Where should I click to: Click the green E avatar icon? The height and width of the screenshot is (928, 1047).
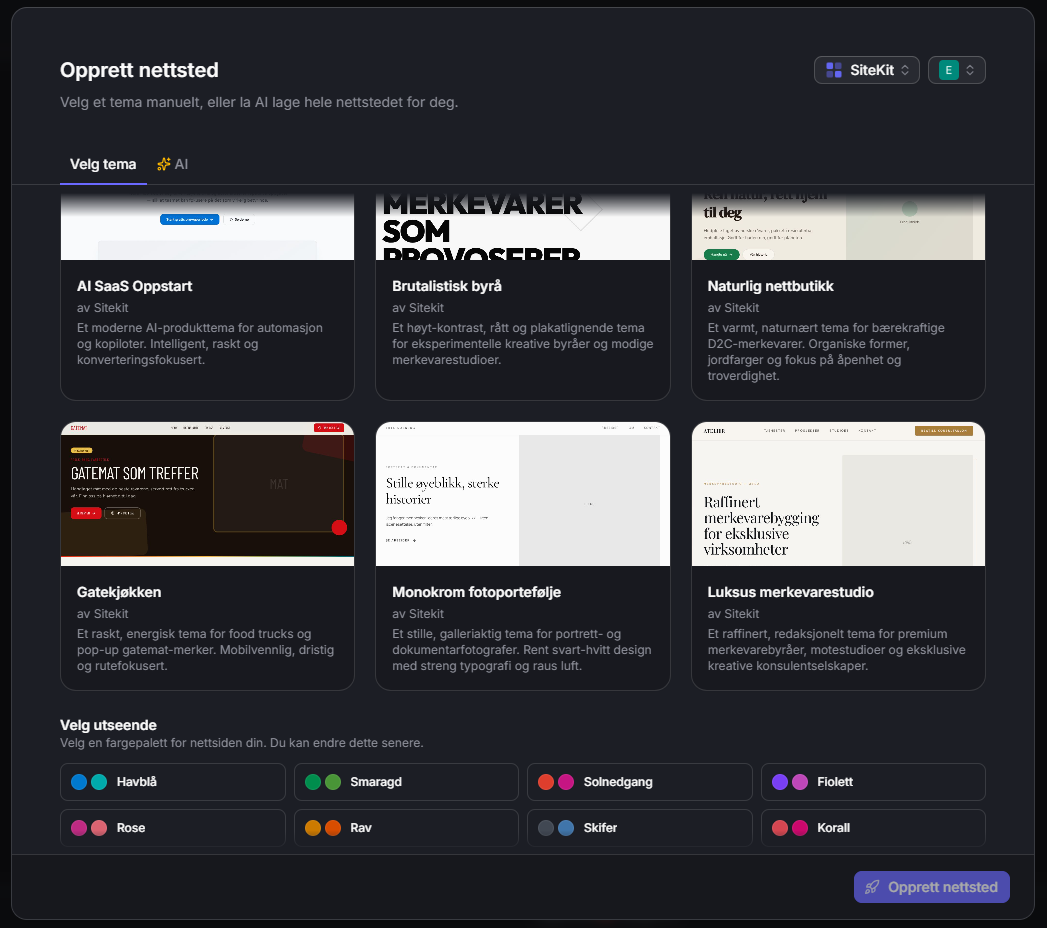948,70
